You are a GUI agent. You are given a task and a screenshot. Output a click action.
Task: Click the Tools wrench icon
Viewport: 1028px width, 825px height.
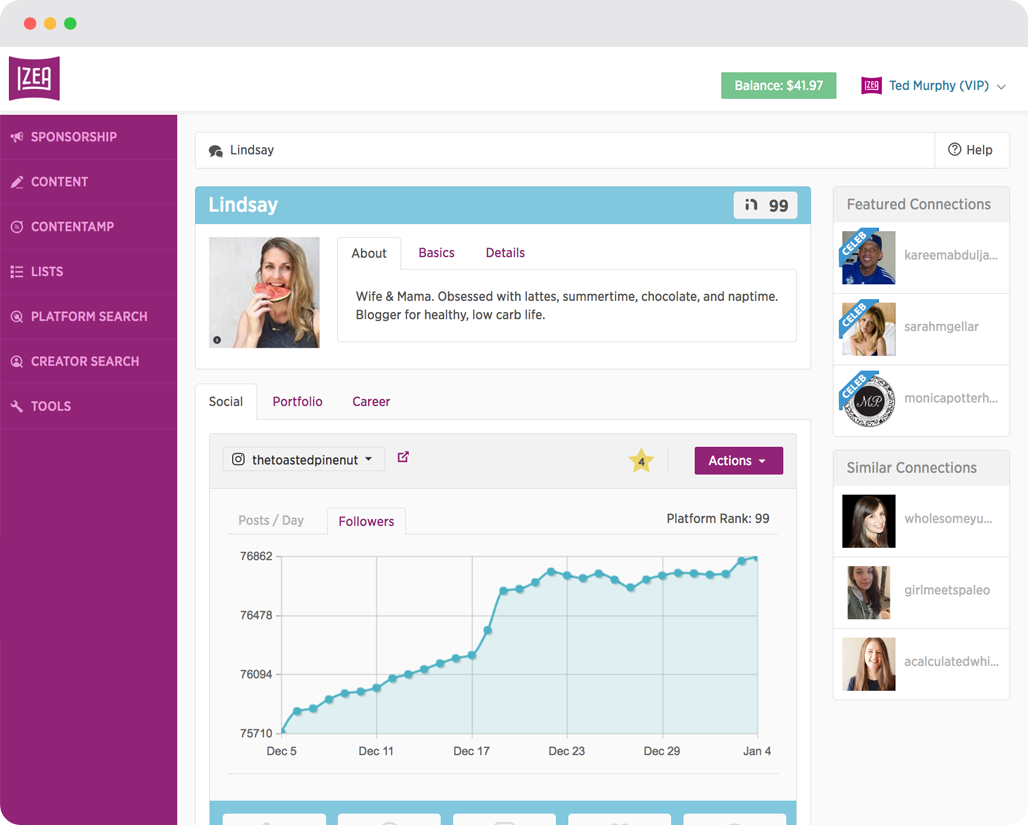(x=17, y=407)
